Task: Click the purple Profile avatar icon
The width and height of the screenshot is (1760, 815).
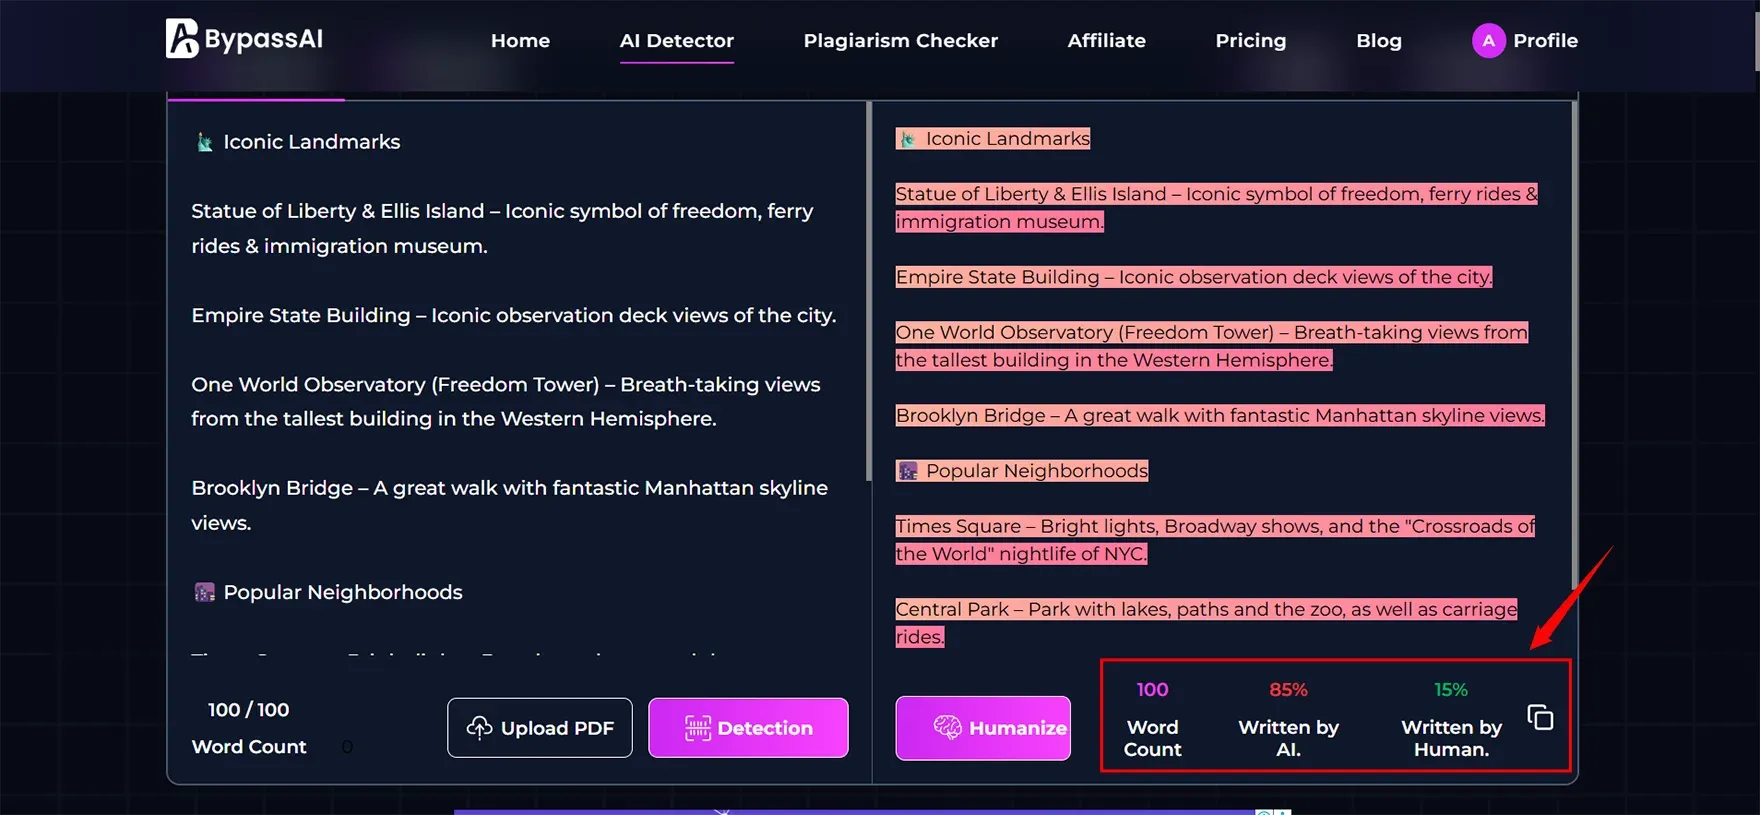Action: click(1488, 41)
